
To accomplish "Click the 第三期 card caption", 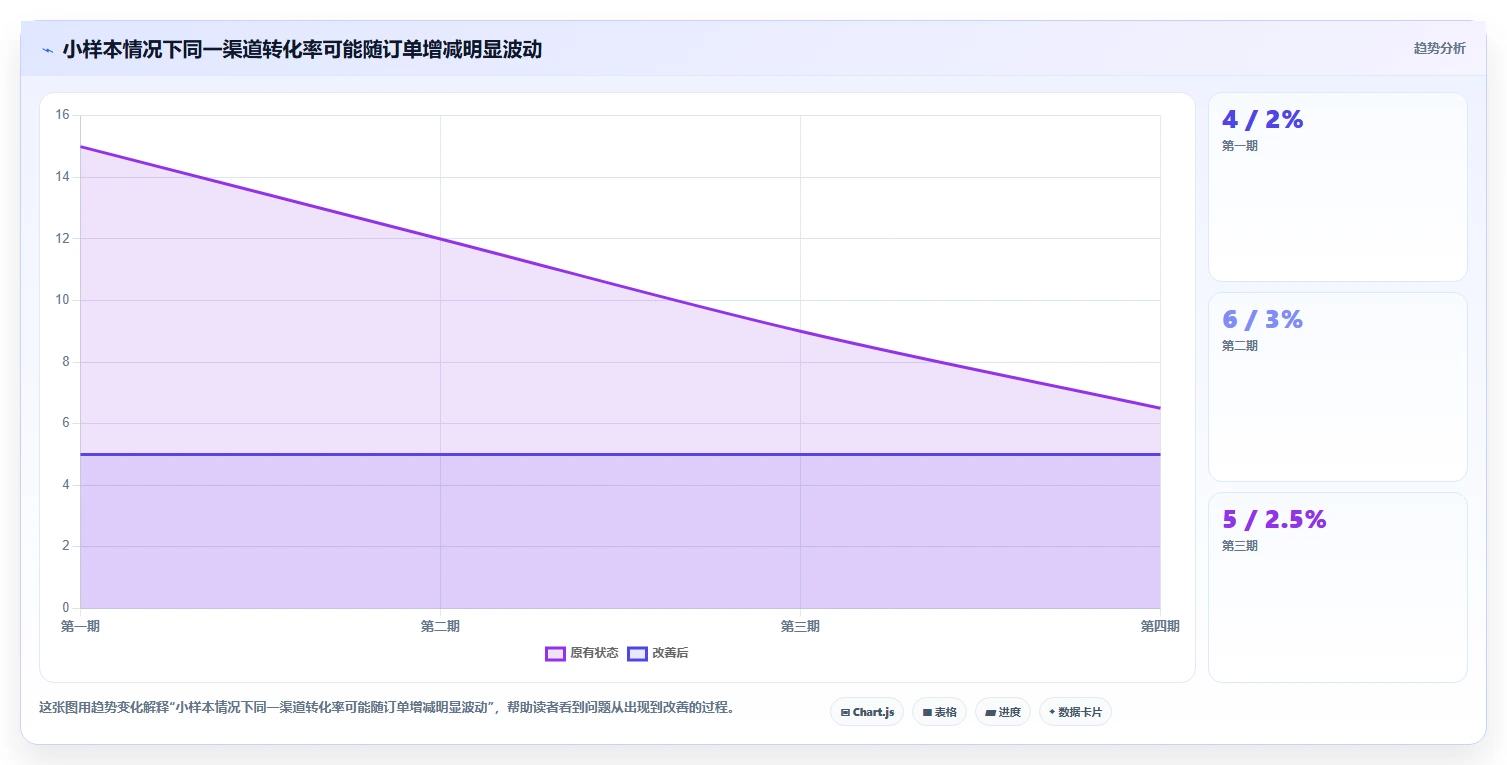I will 1240,546.
